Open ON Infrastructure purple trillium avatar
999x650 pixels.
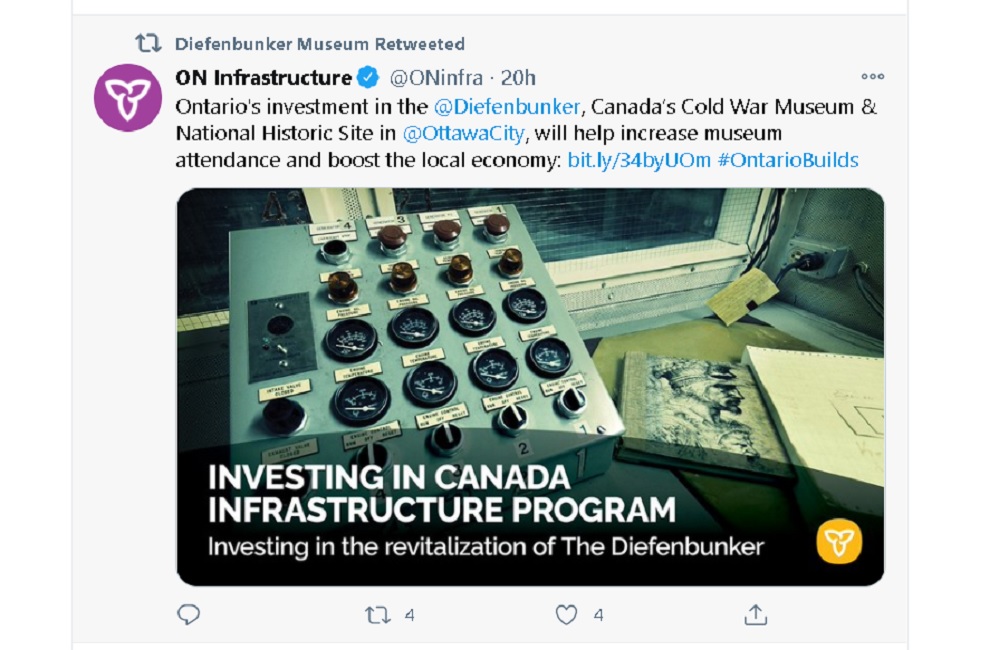click(128, 98)
